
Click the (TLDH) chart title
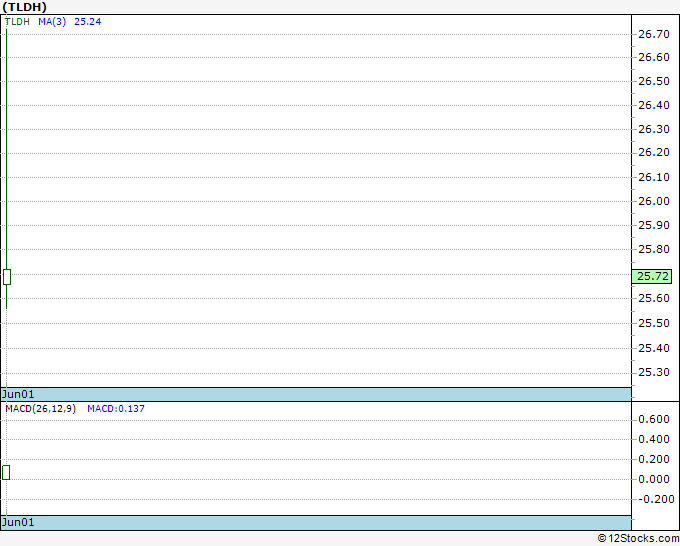coord(24,7)
